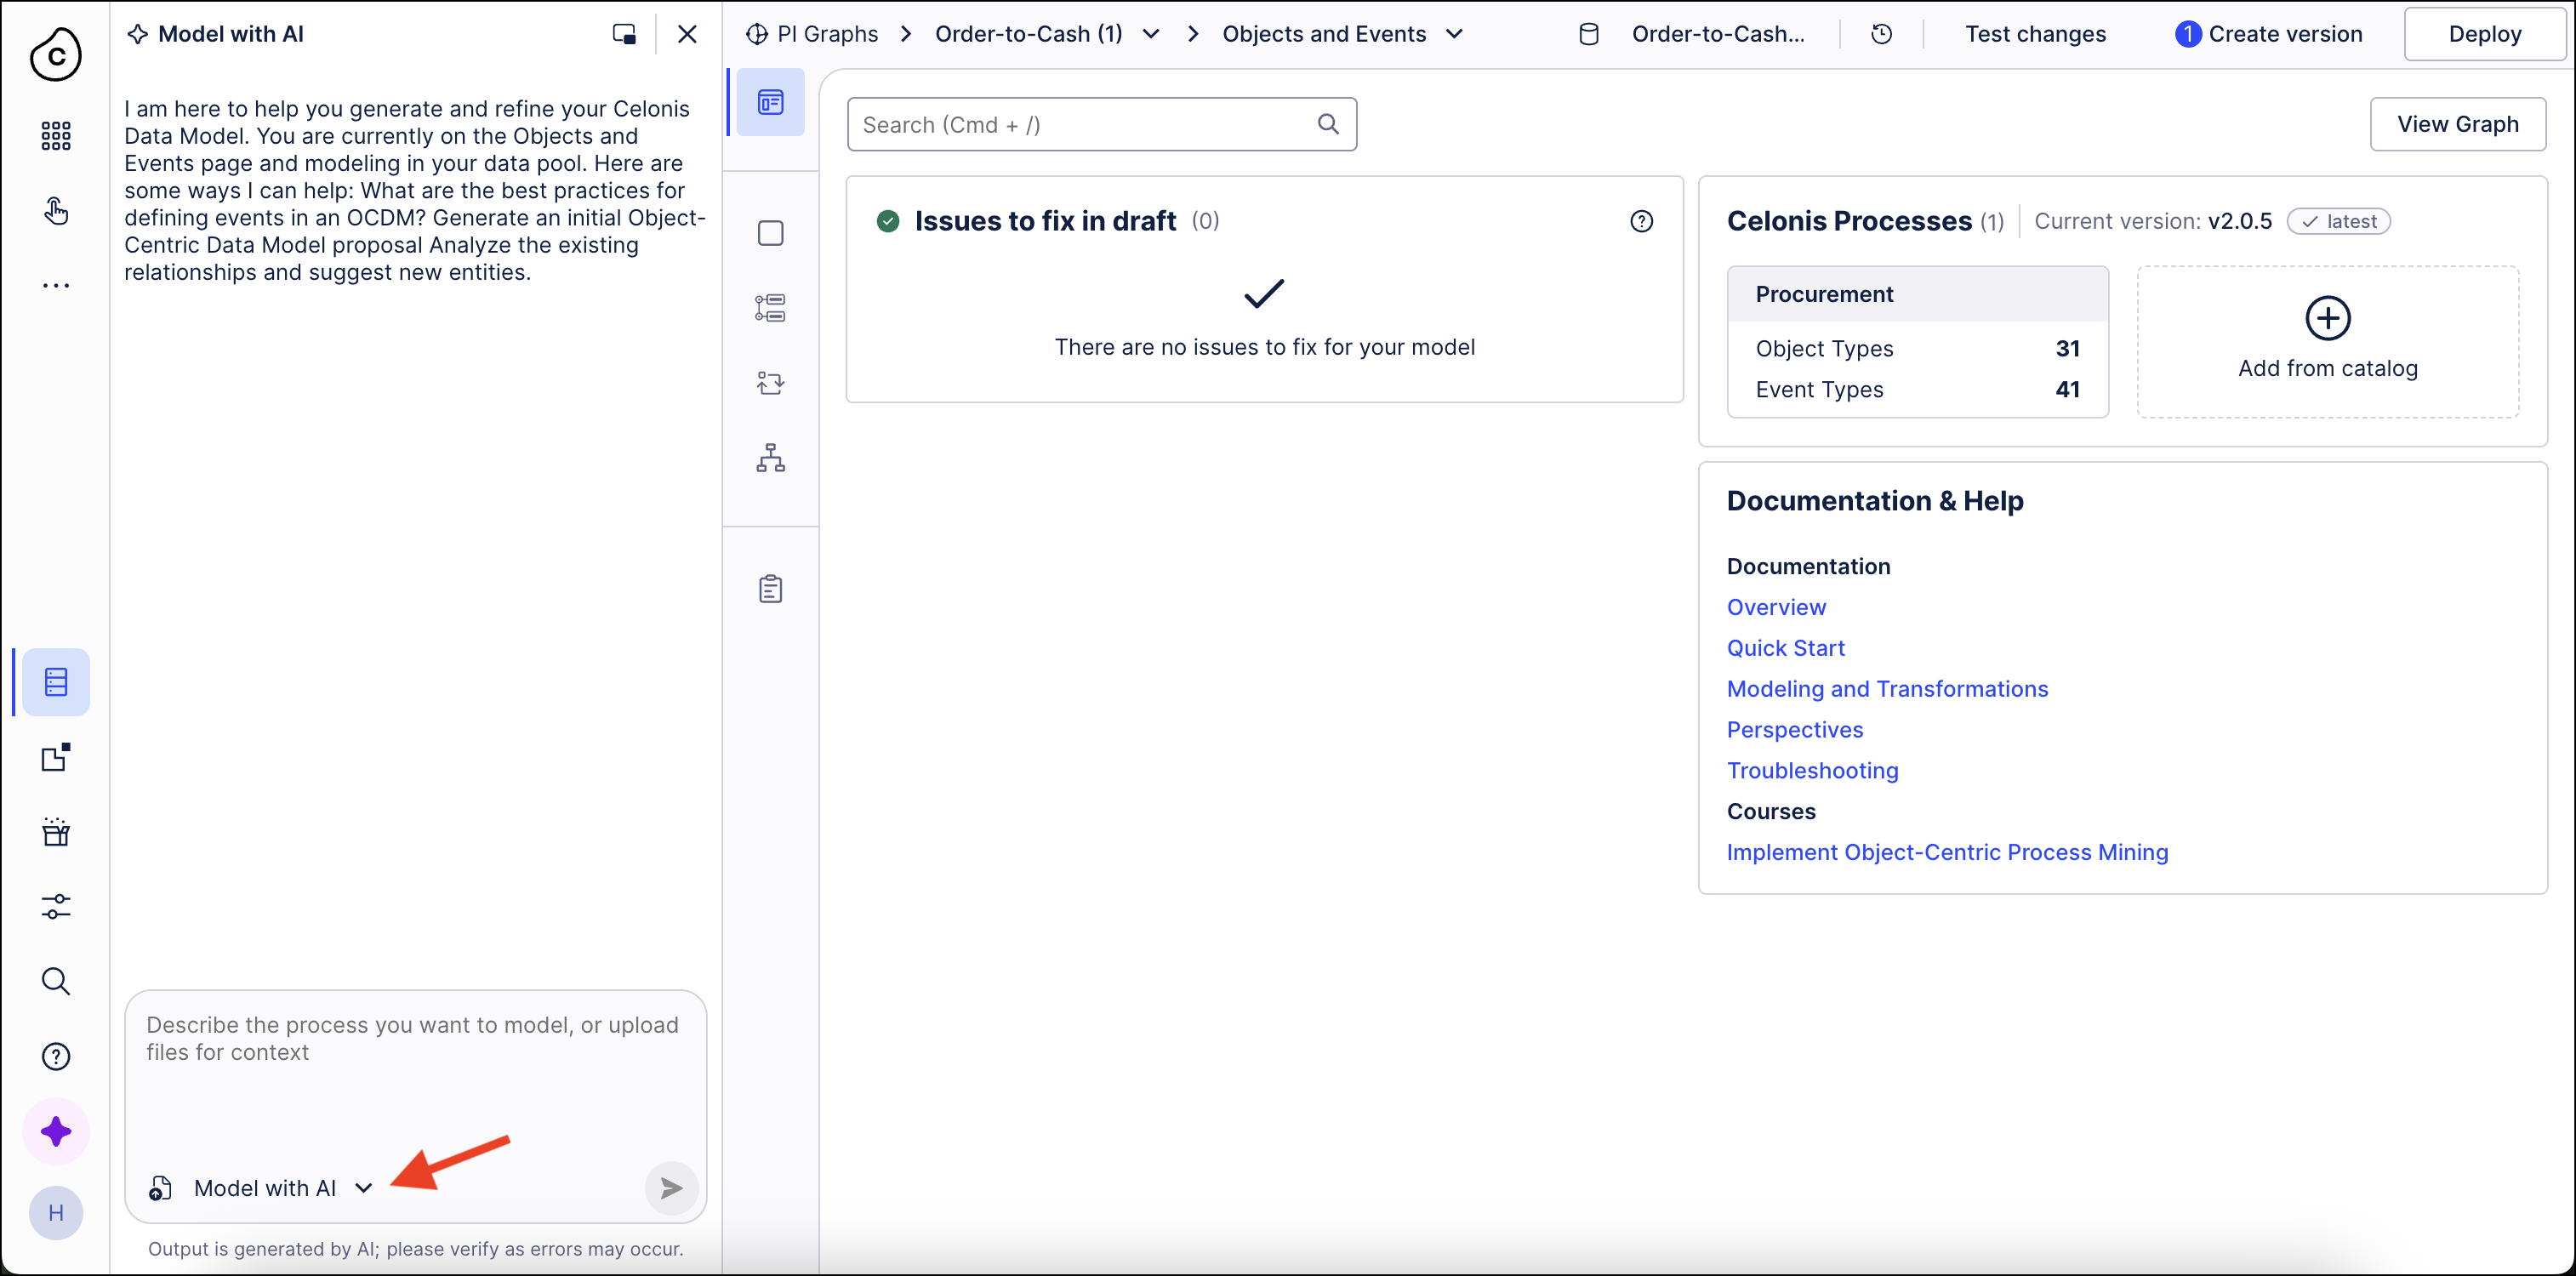Click the latest version badge
This screenshot has width=2576, height=1276.
2338,221
